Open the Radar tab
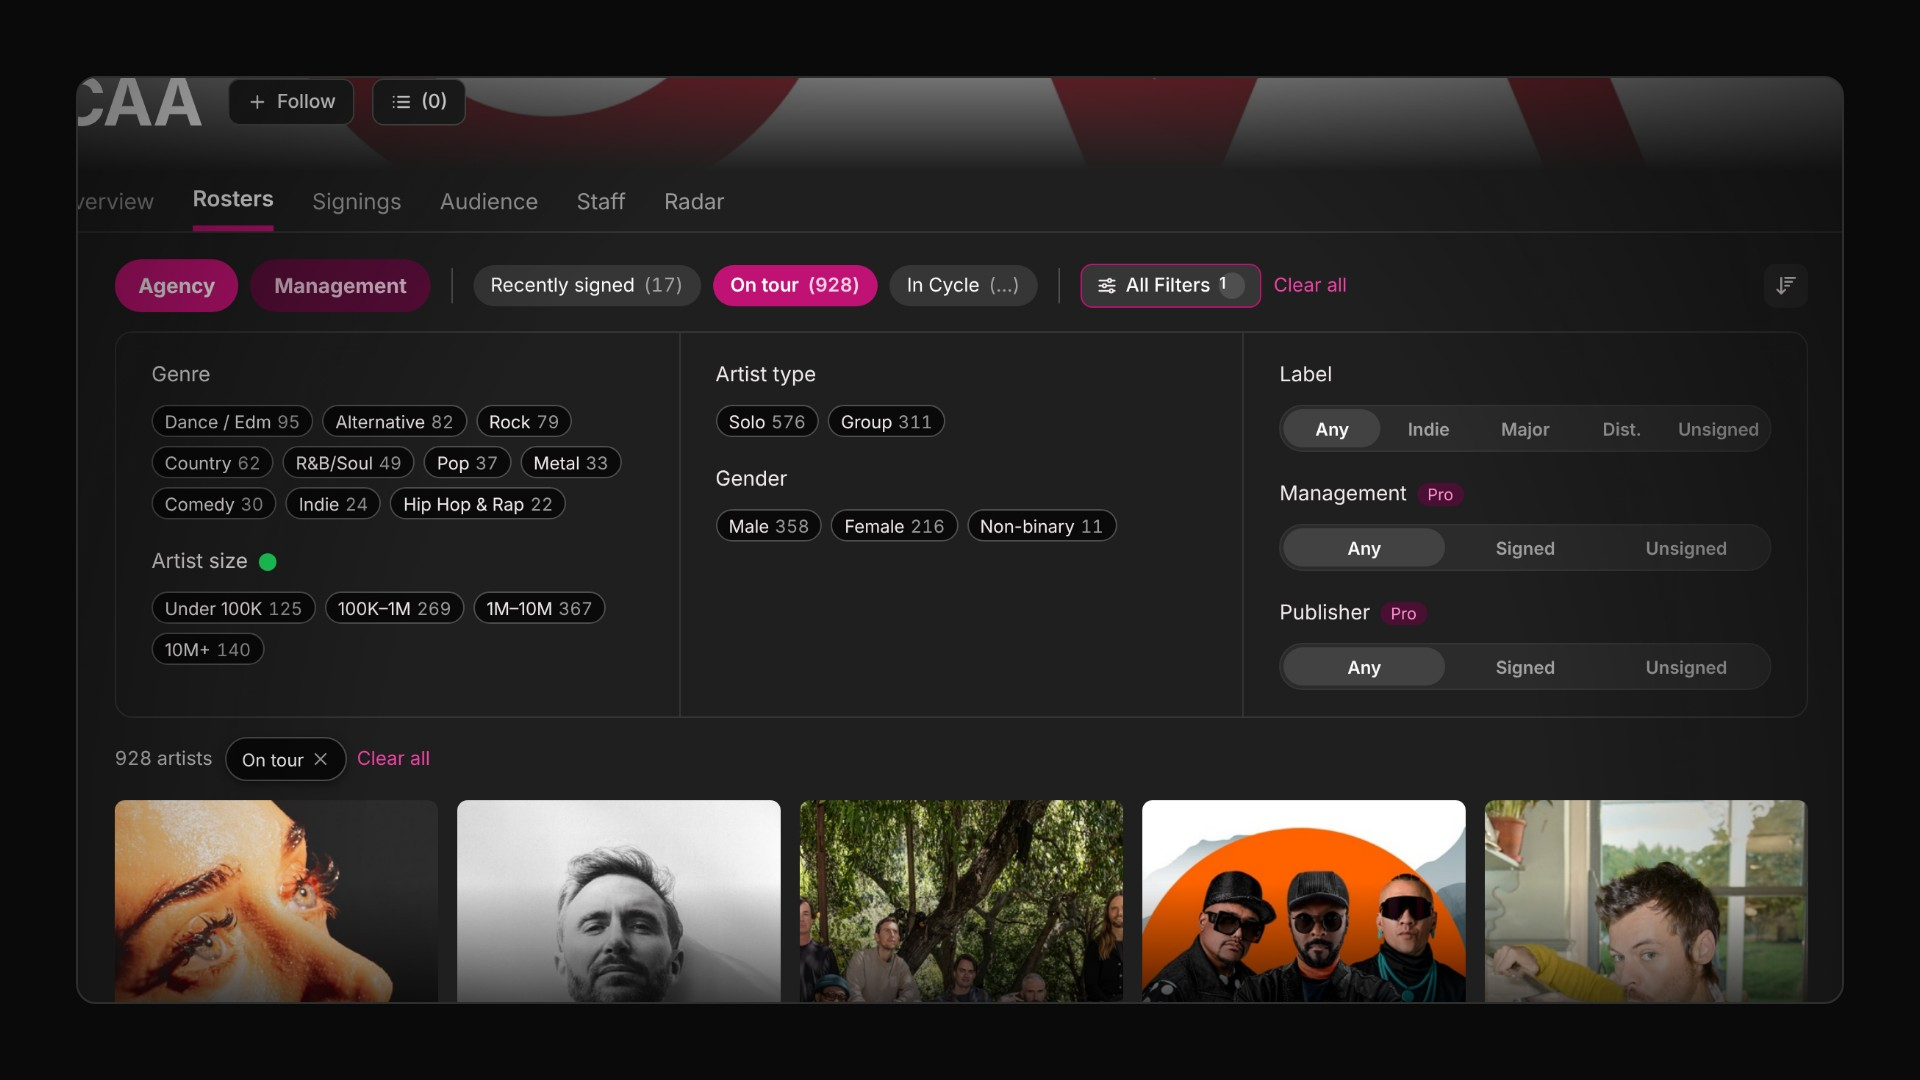The image size is (1920, 1080). 694,201
